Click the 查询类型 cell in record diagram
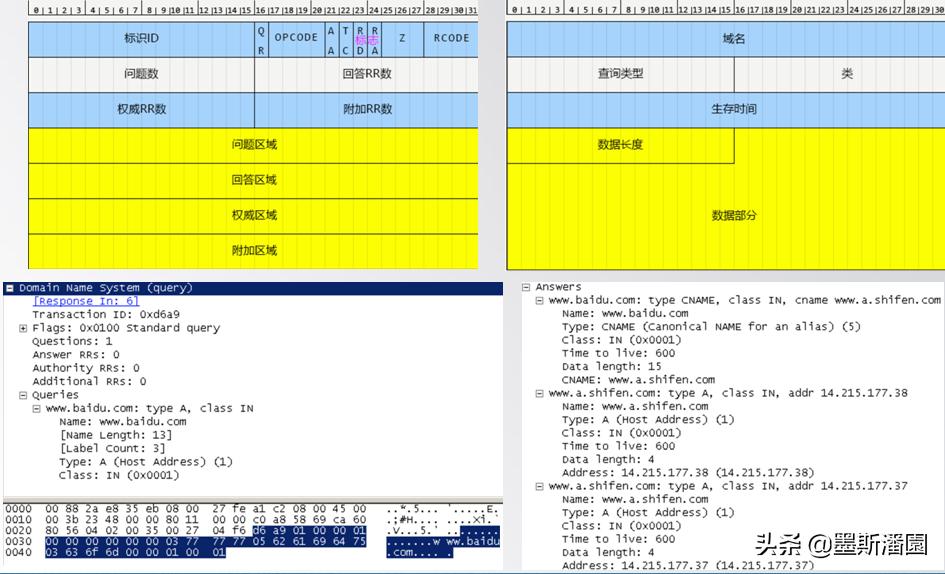Screen dimensions: 945x574 point(621,75)
